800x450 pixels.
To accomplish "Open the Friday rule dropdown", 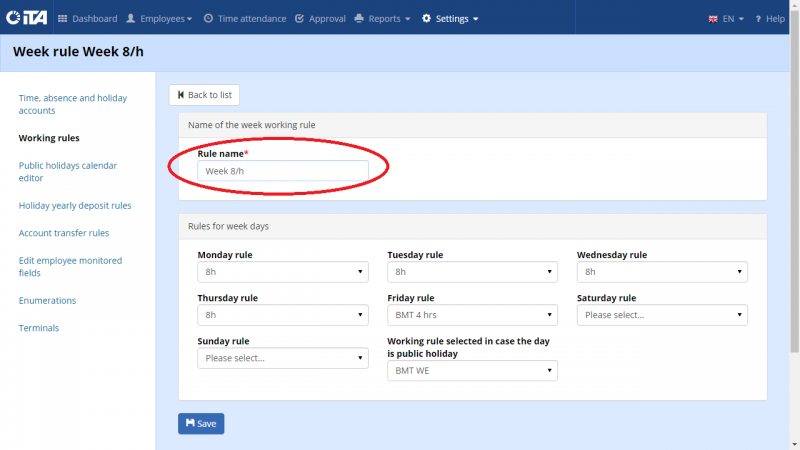I will click(x=472, y=315).
